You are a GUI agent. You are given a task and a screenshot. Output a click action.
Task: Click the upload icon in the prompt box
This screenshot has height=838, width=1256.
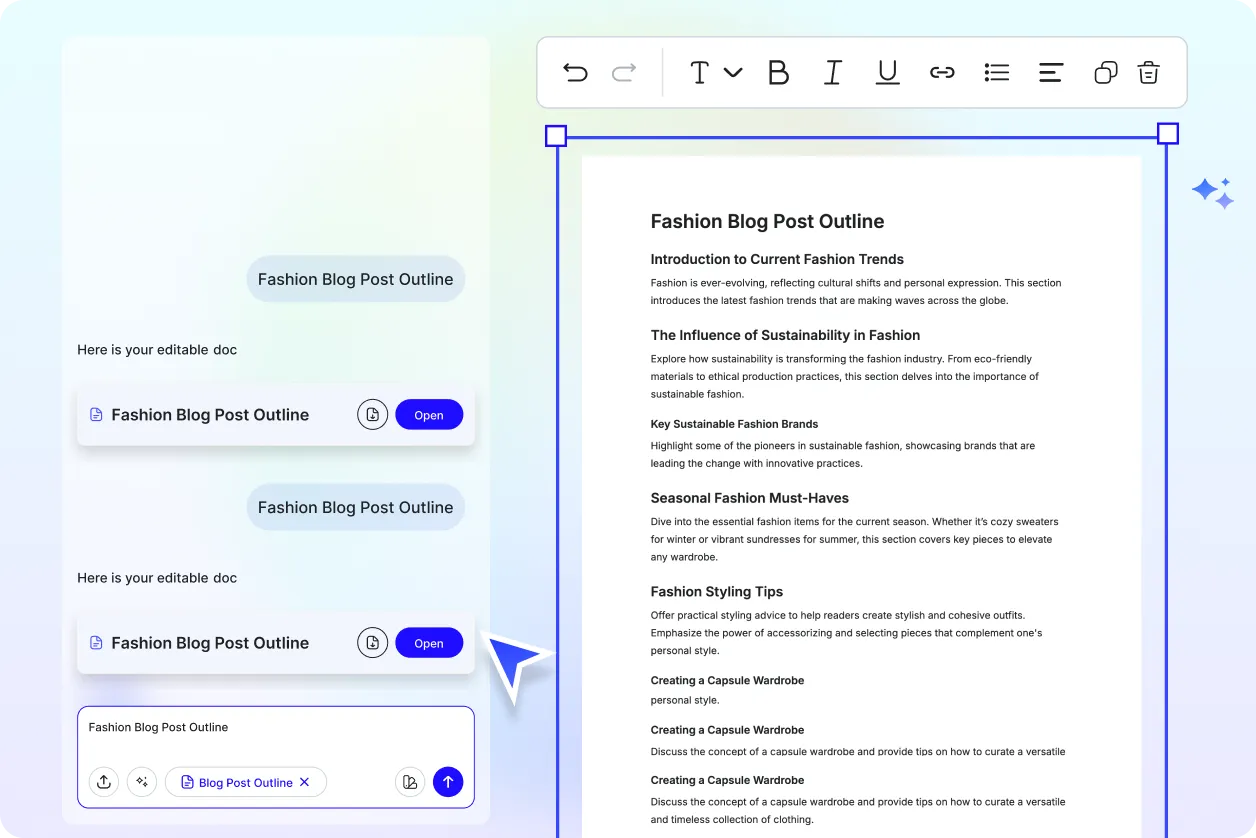(104, 782)
